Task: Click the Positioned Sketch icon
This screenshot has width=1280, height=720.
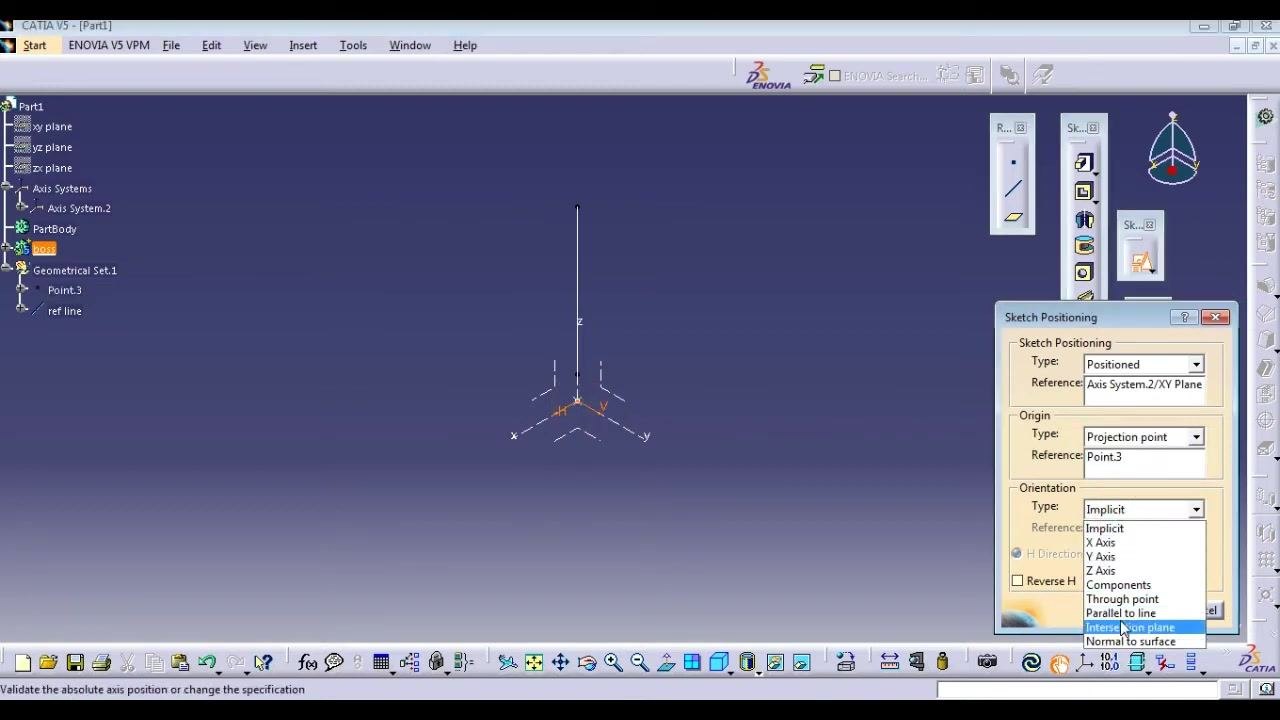Action: (x=1141, y=262)
